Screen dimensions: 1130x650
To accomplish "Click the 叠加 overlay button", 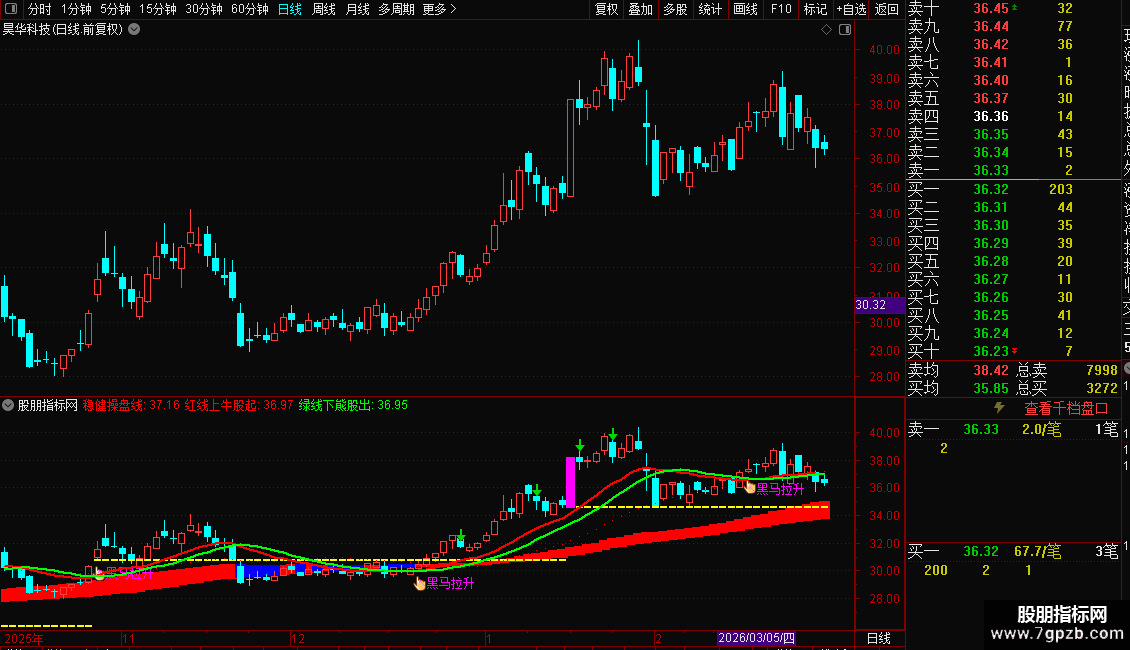I will 640,9.
